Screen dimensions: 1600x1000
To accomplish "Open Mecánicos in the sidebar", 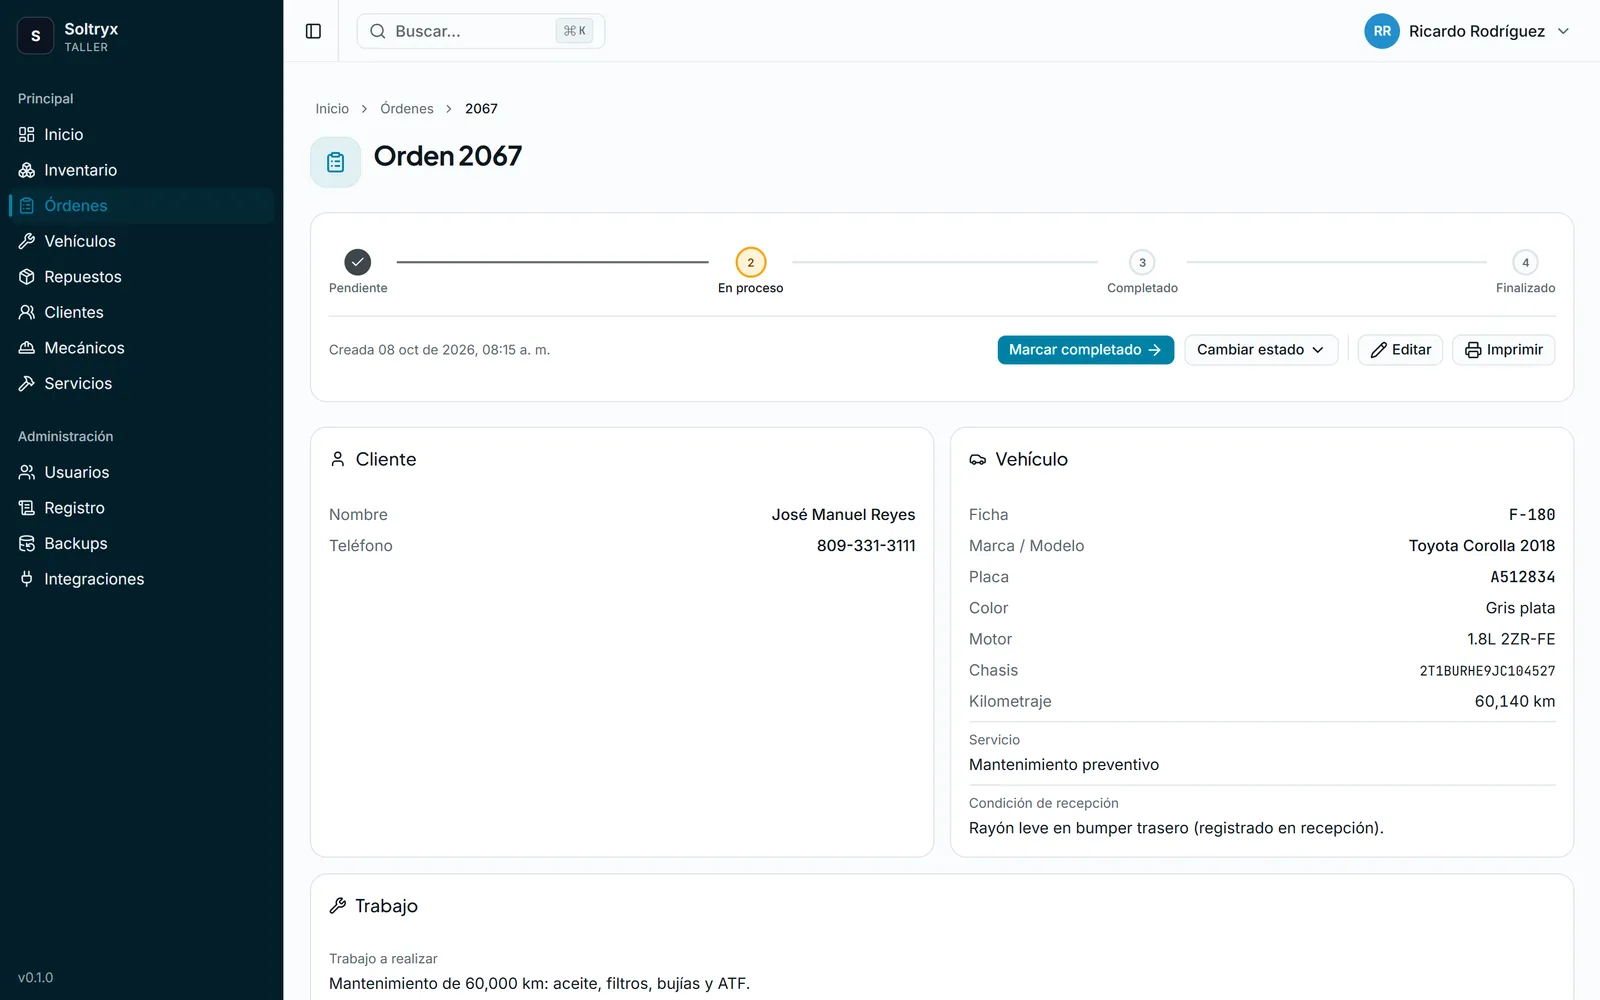I will (141, 347).
